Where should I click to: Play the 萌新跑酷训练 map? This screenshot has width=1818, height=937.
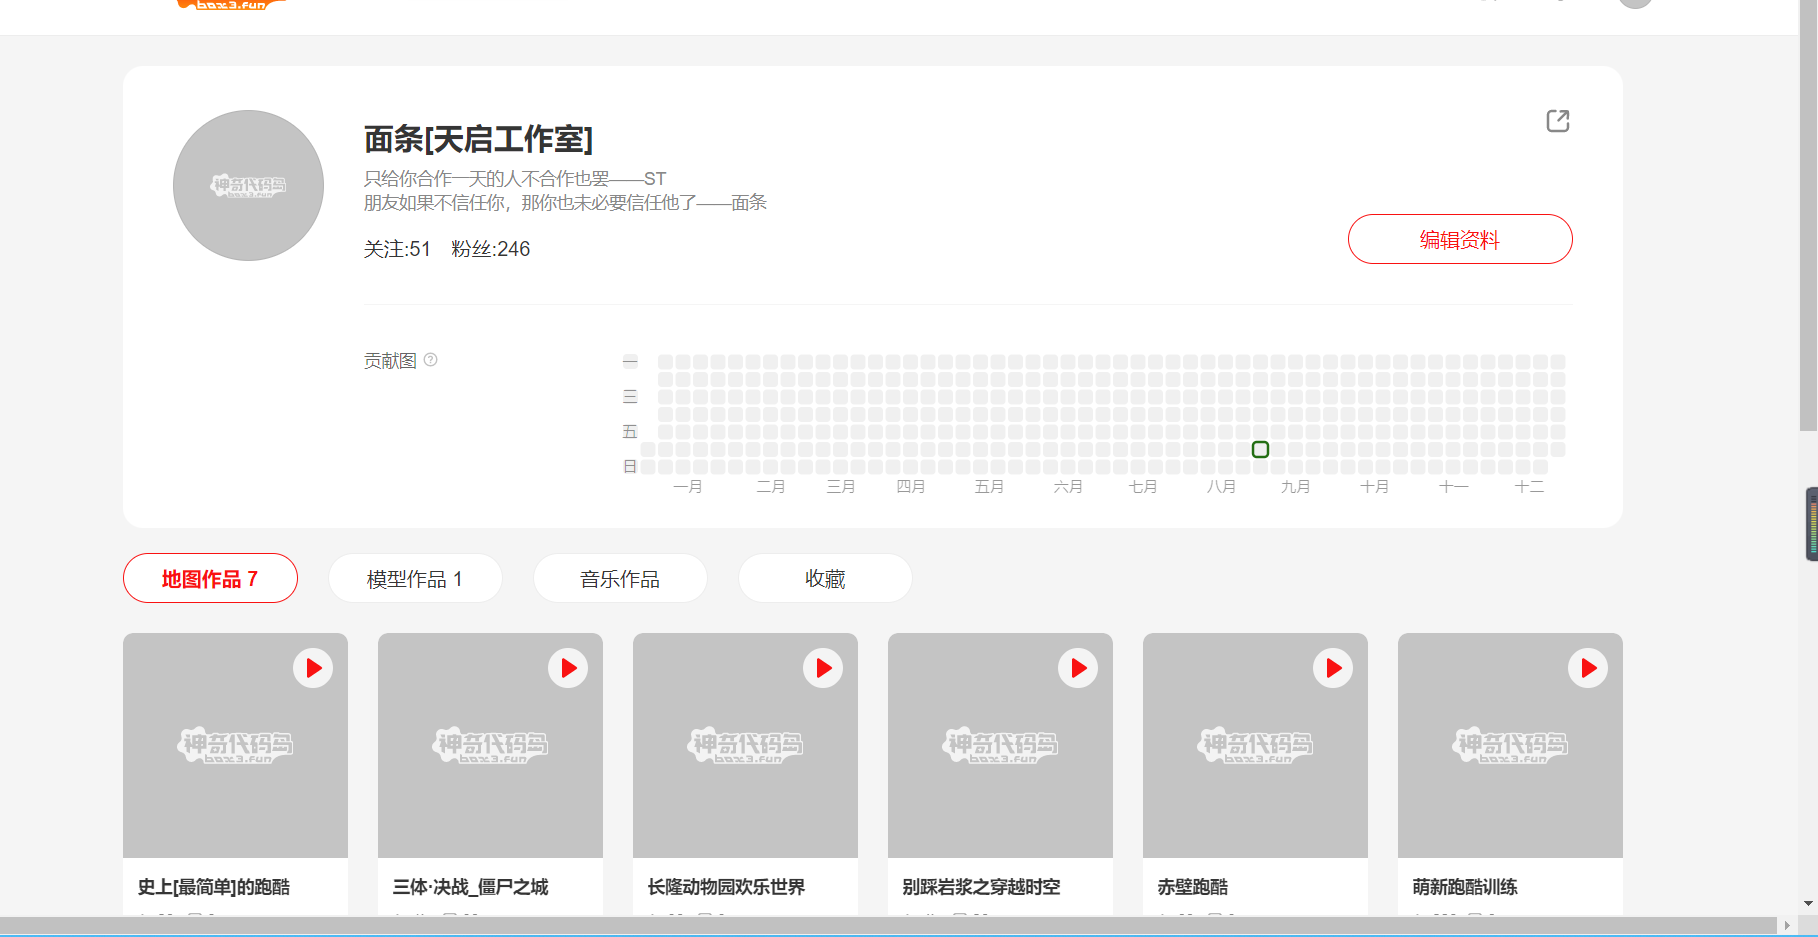point(1588,668)
